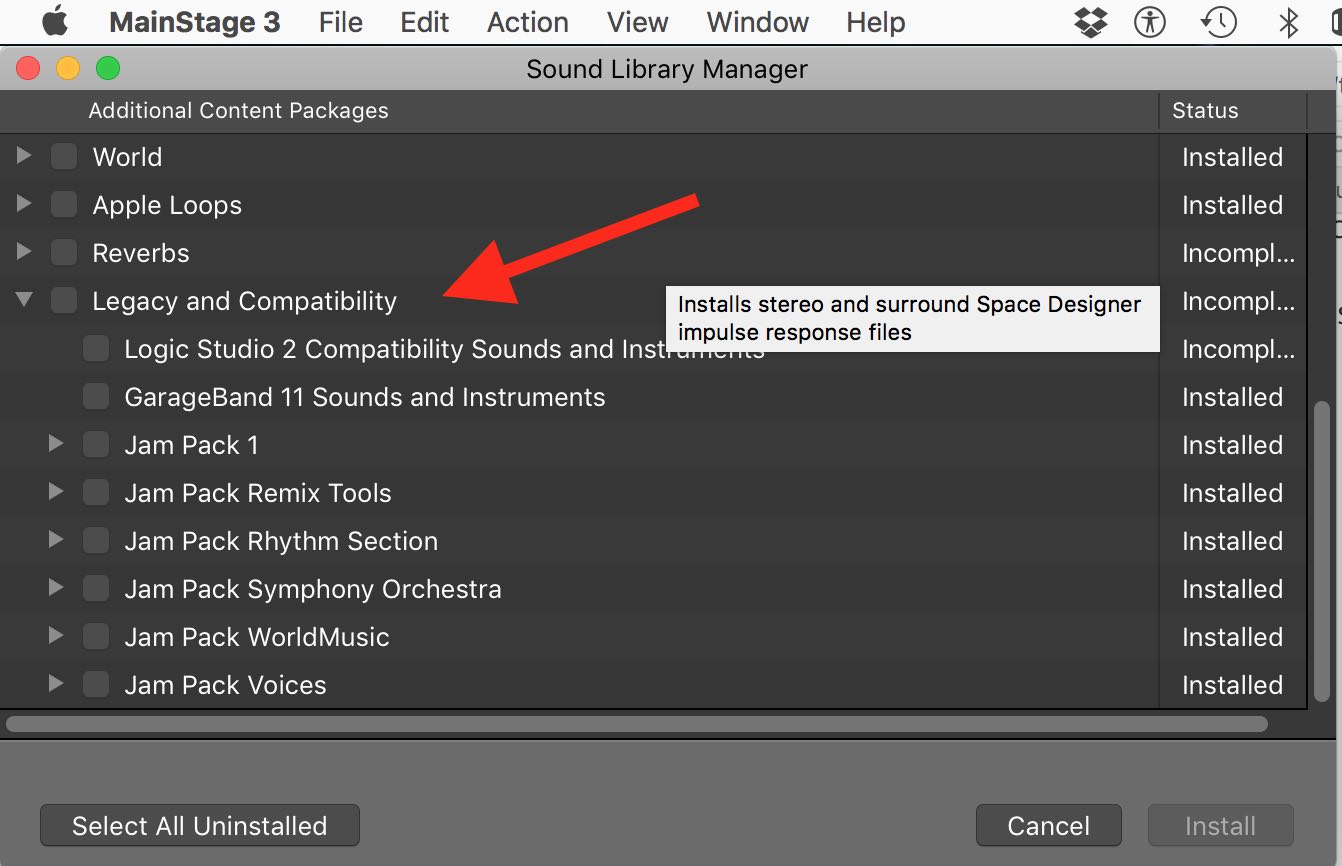The width and height of the screenshot is (1342, 866).
Task: Select the Jam Pack 1 row label
Action: pos(191,445)
